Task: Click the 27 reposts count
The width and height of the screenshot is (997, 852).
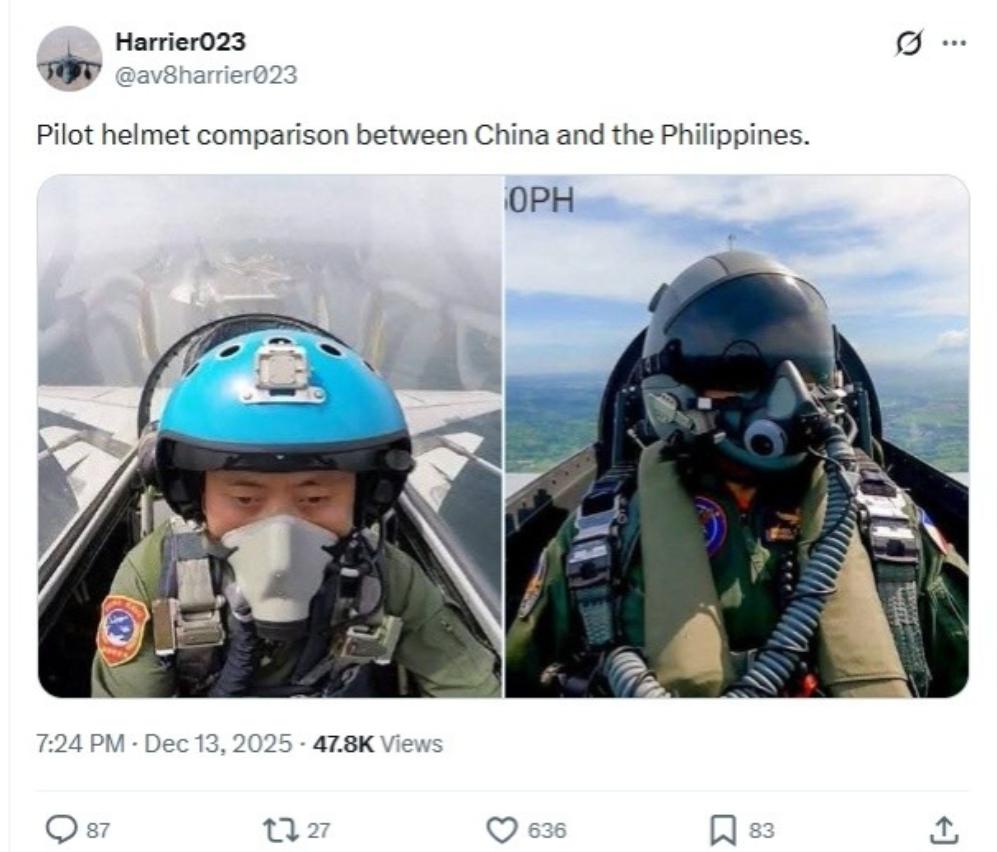Action: (x=319, y=830)
